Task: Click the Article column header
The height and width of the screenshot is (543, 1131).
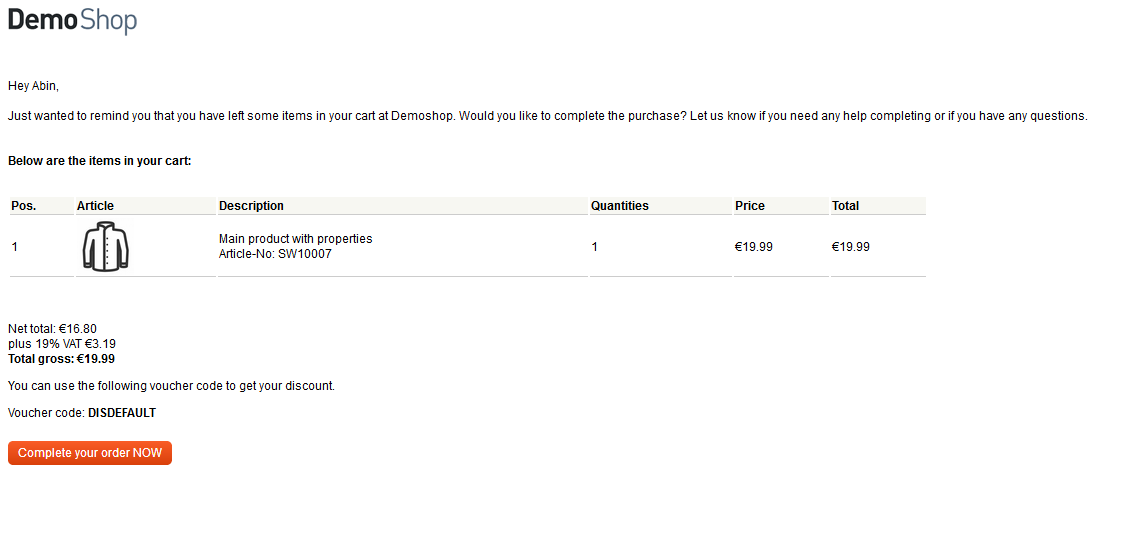Action: coord(95,206)
